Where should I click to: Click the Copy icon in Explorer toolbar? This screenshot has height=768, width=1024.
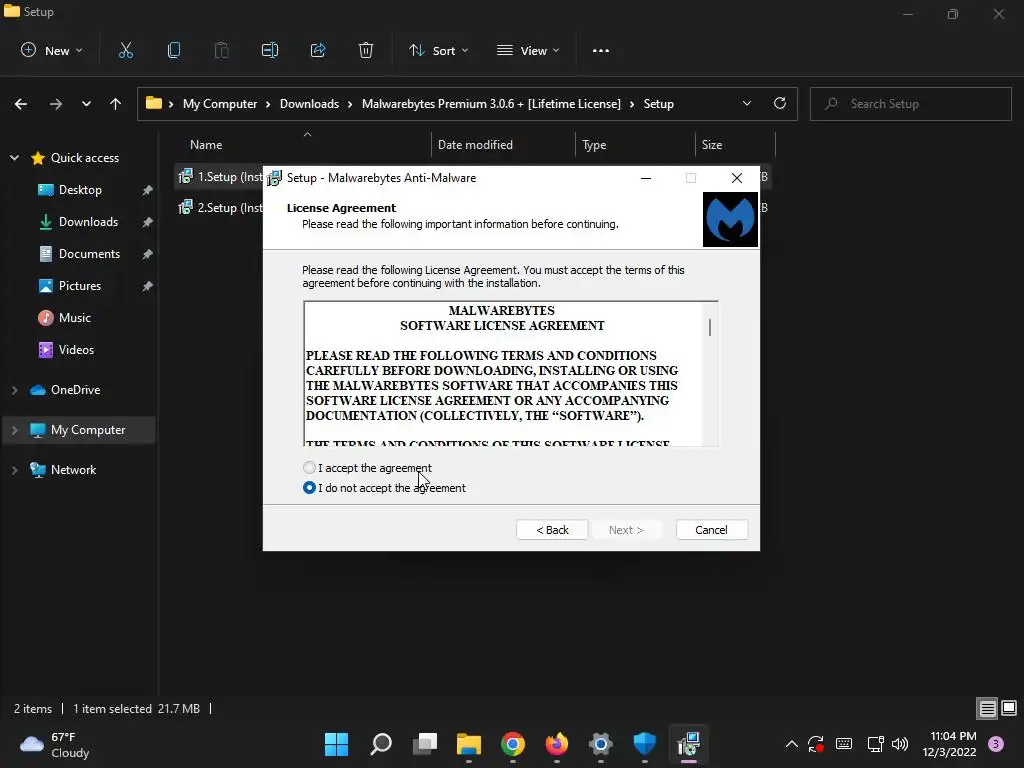click(x=174, y=50)
